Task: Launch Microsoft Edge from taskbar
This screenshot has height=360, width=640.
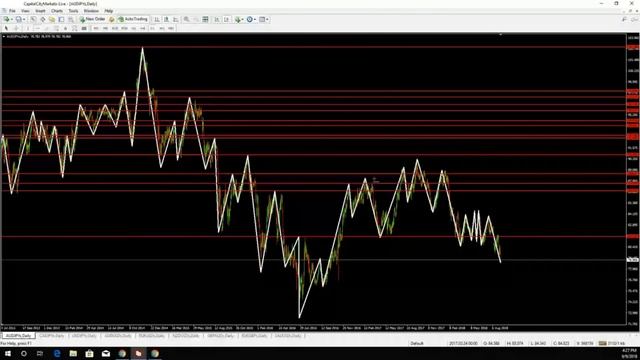Action: pos(57,353)
